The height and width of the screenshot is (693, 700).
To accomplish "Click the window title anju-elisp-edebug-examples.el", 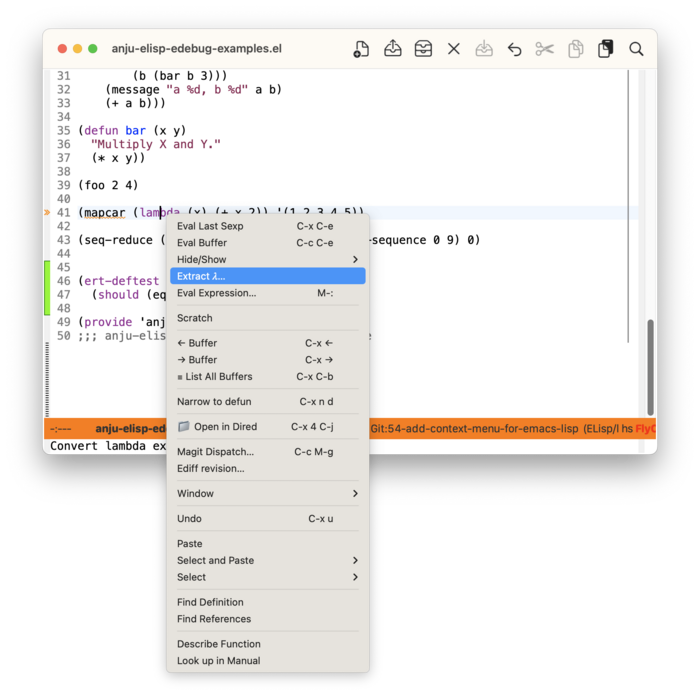I will [196, 49].
